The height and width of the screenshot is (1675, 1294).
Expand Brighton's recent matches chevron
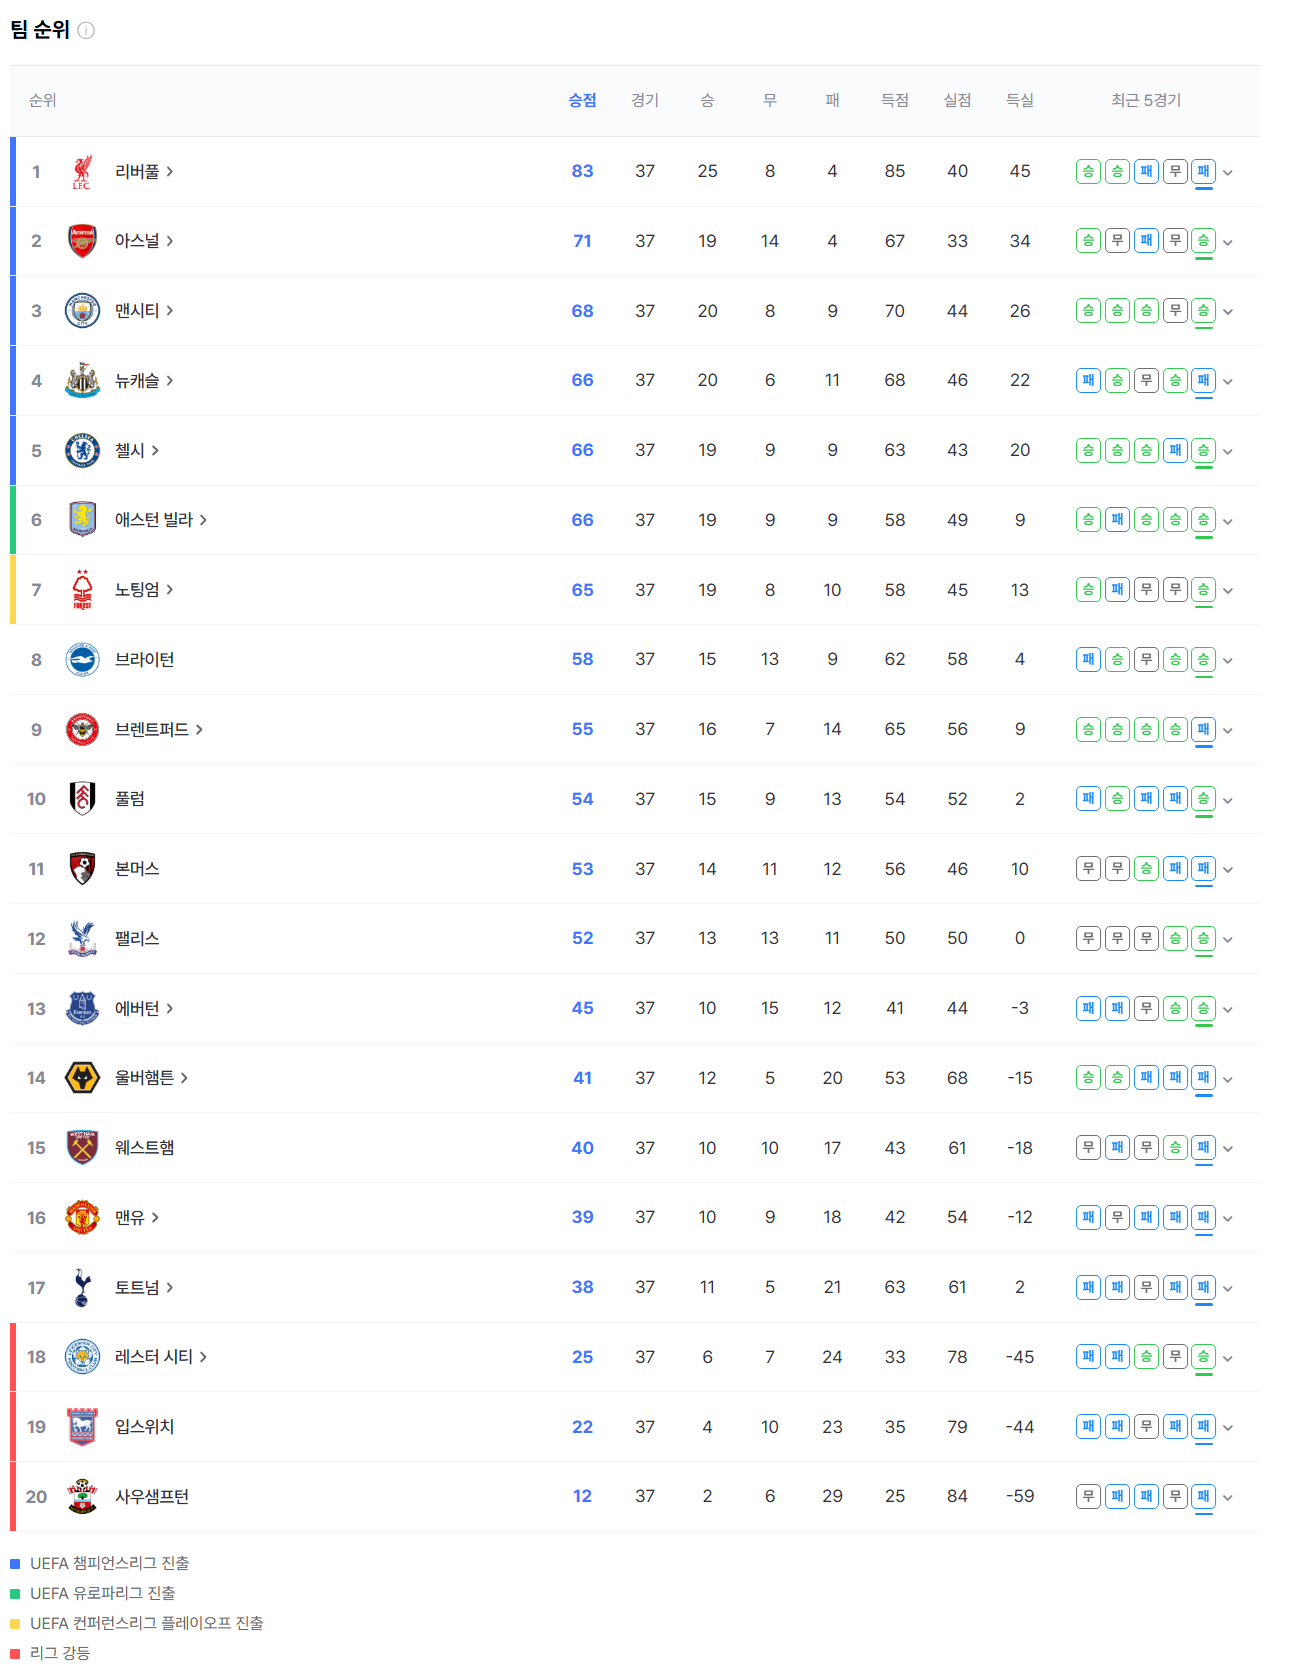coord(1228,660)
